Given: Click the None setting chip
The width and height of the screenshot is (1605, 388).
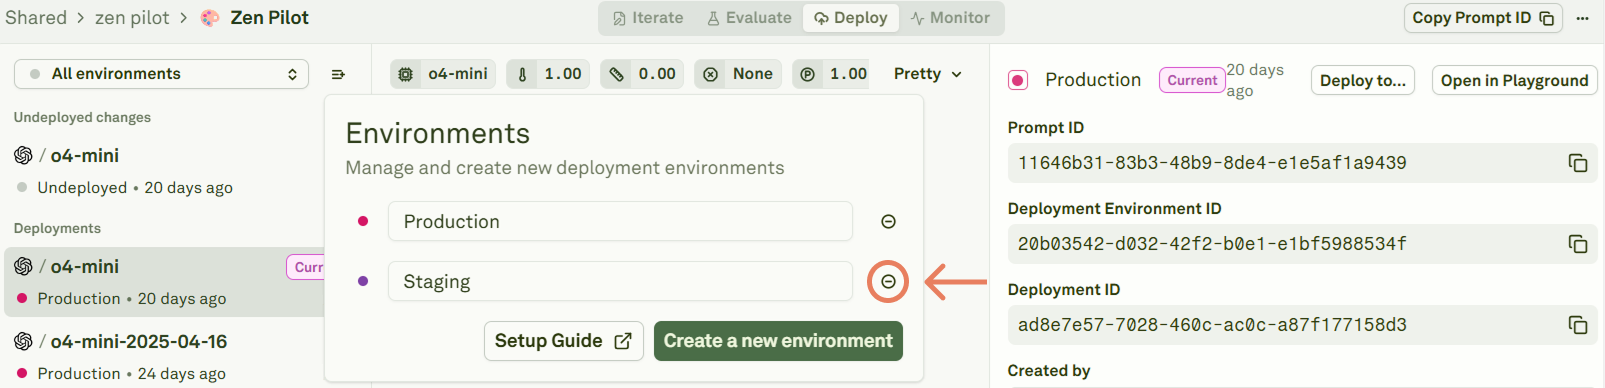Looking at the screenshot, I should coord(738,74).
